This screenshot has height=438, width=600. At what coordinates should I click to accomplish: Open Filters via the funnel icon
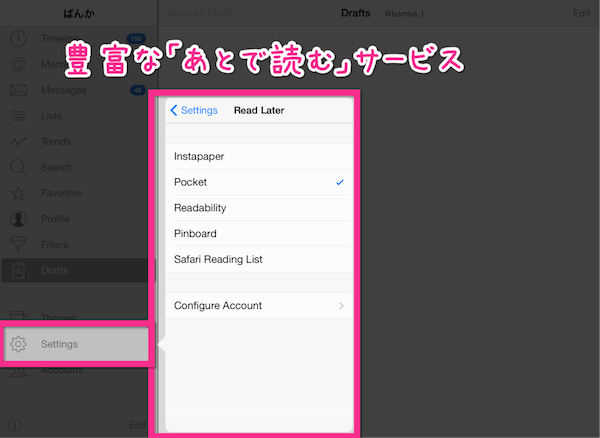[x=18, y=245]
